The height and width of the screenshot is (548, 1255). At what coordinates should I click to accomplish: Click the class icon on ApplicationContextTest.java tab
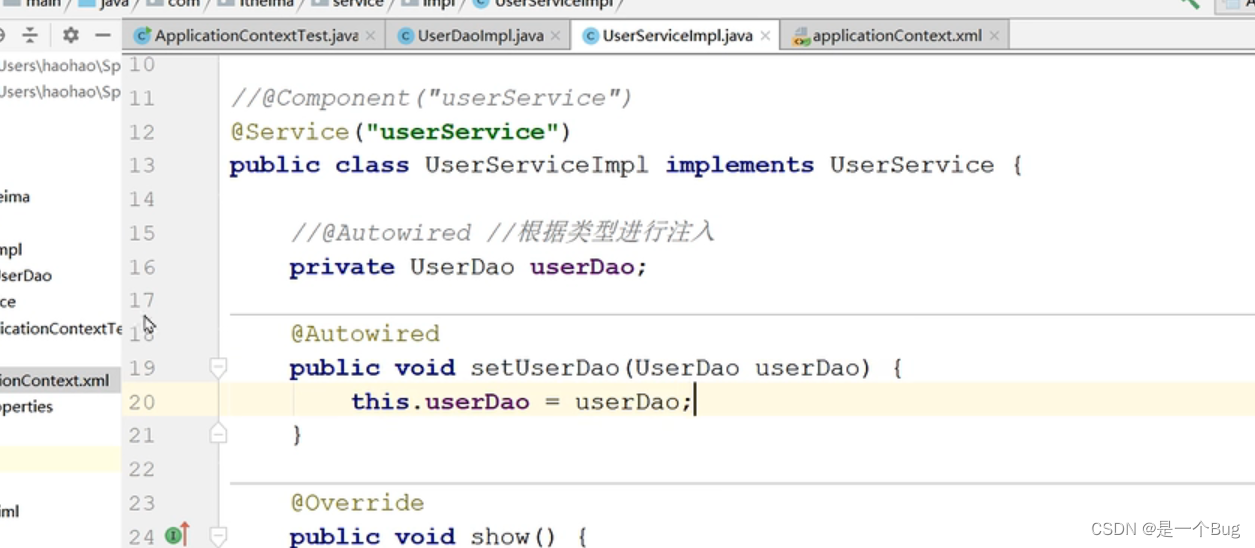point(142,36)
